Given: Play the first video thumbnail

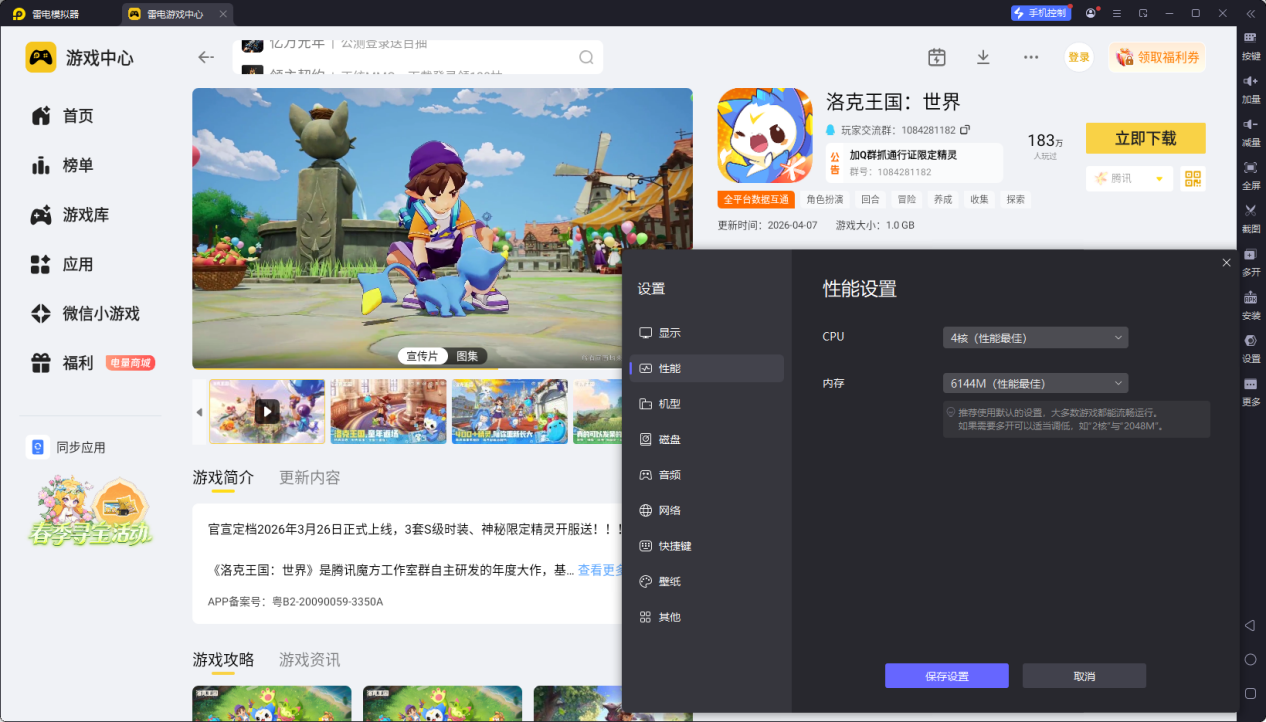Looking at the screenshot, I should pos(266,411).
